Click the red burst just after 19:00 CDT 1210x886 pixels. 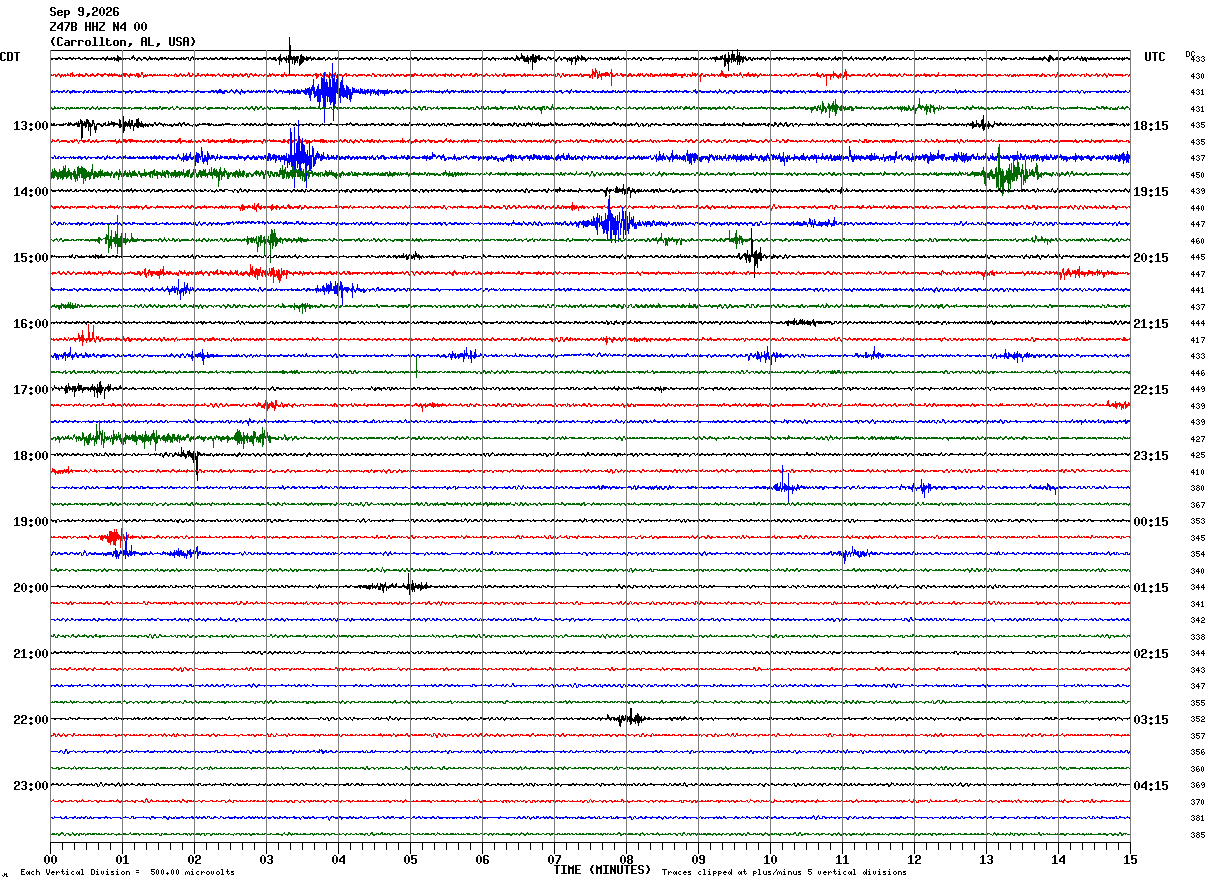tap(114, 538)
